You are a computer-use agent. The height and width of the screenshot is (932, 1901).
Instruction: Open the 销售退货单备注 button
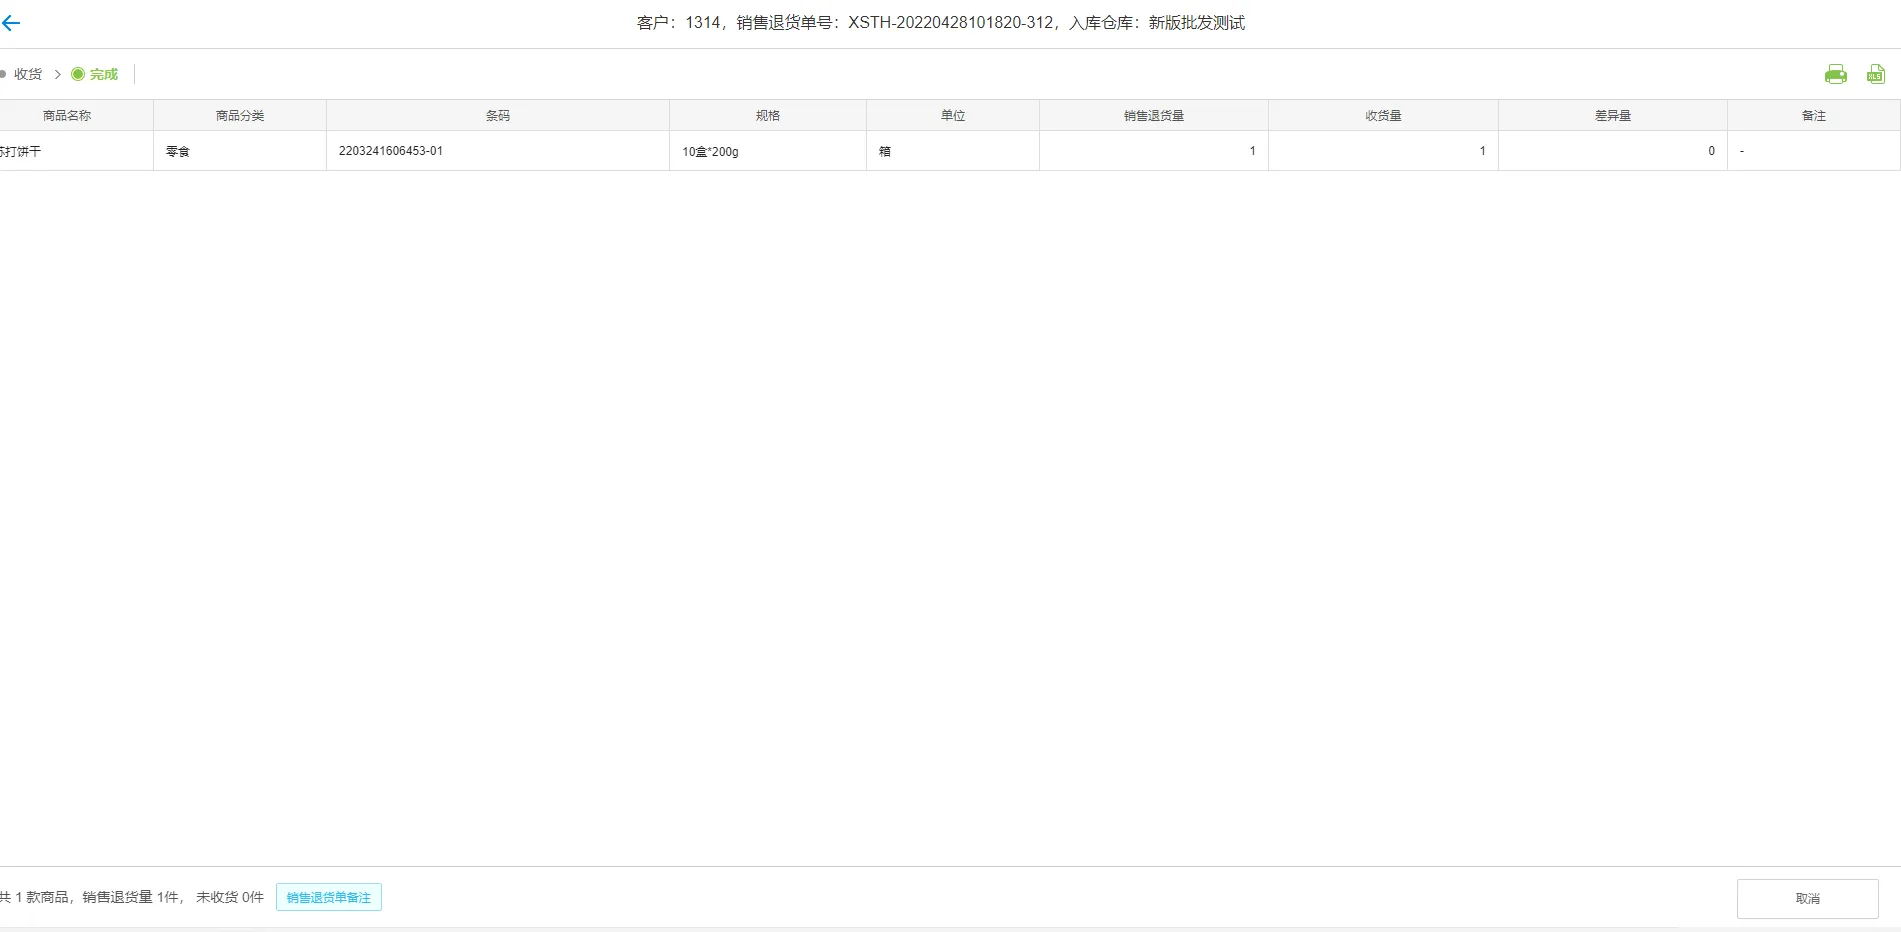tap(329, 897)
